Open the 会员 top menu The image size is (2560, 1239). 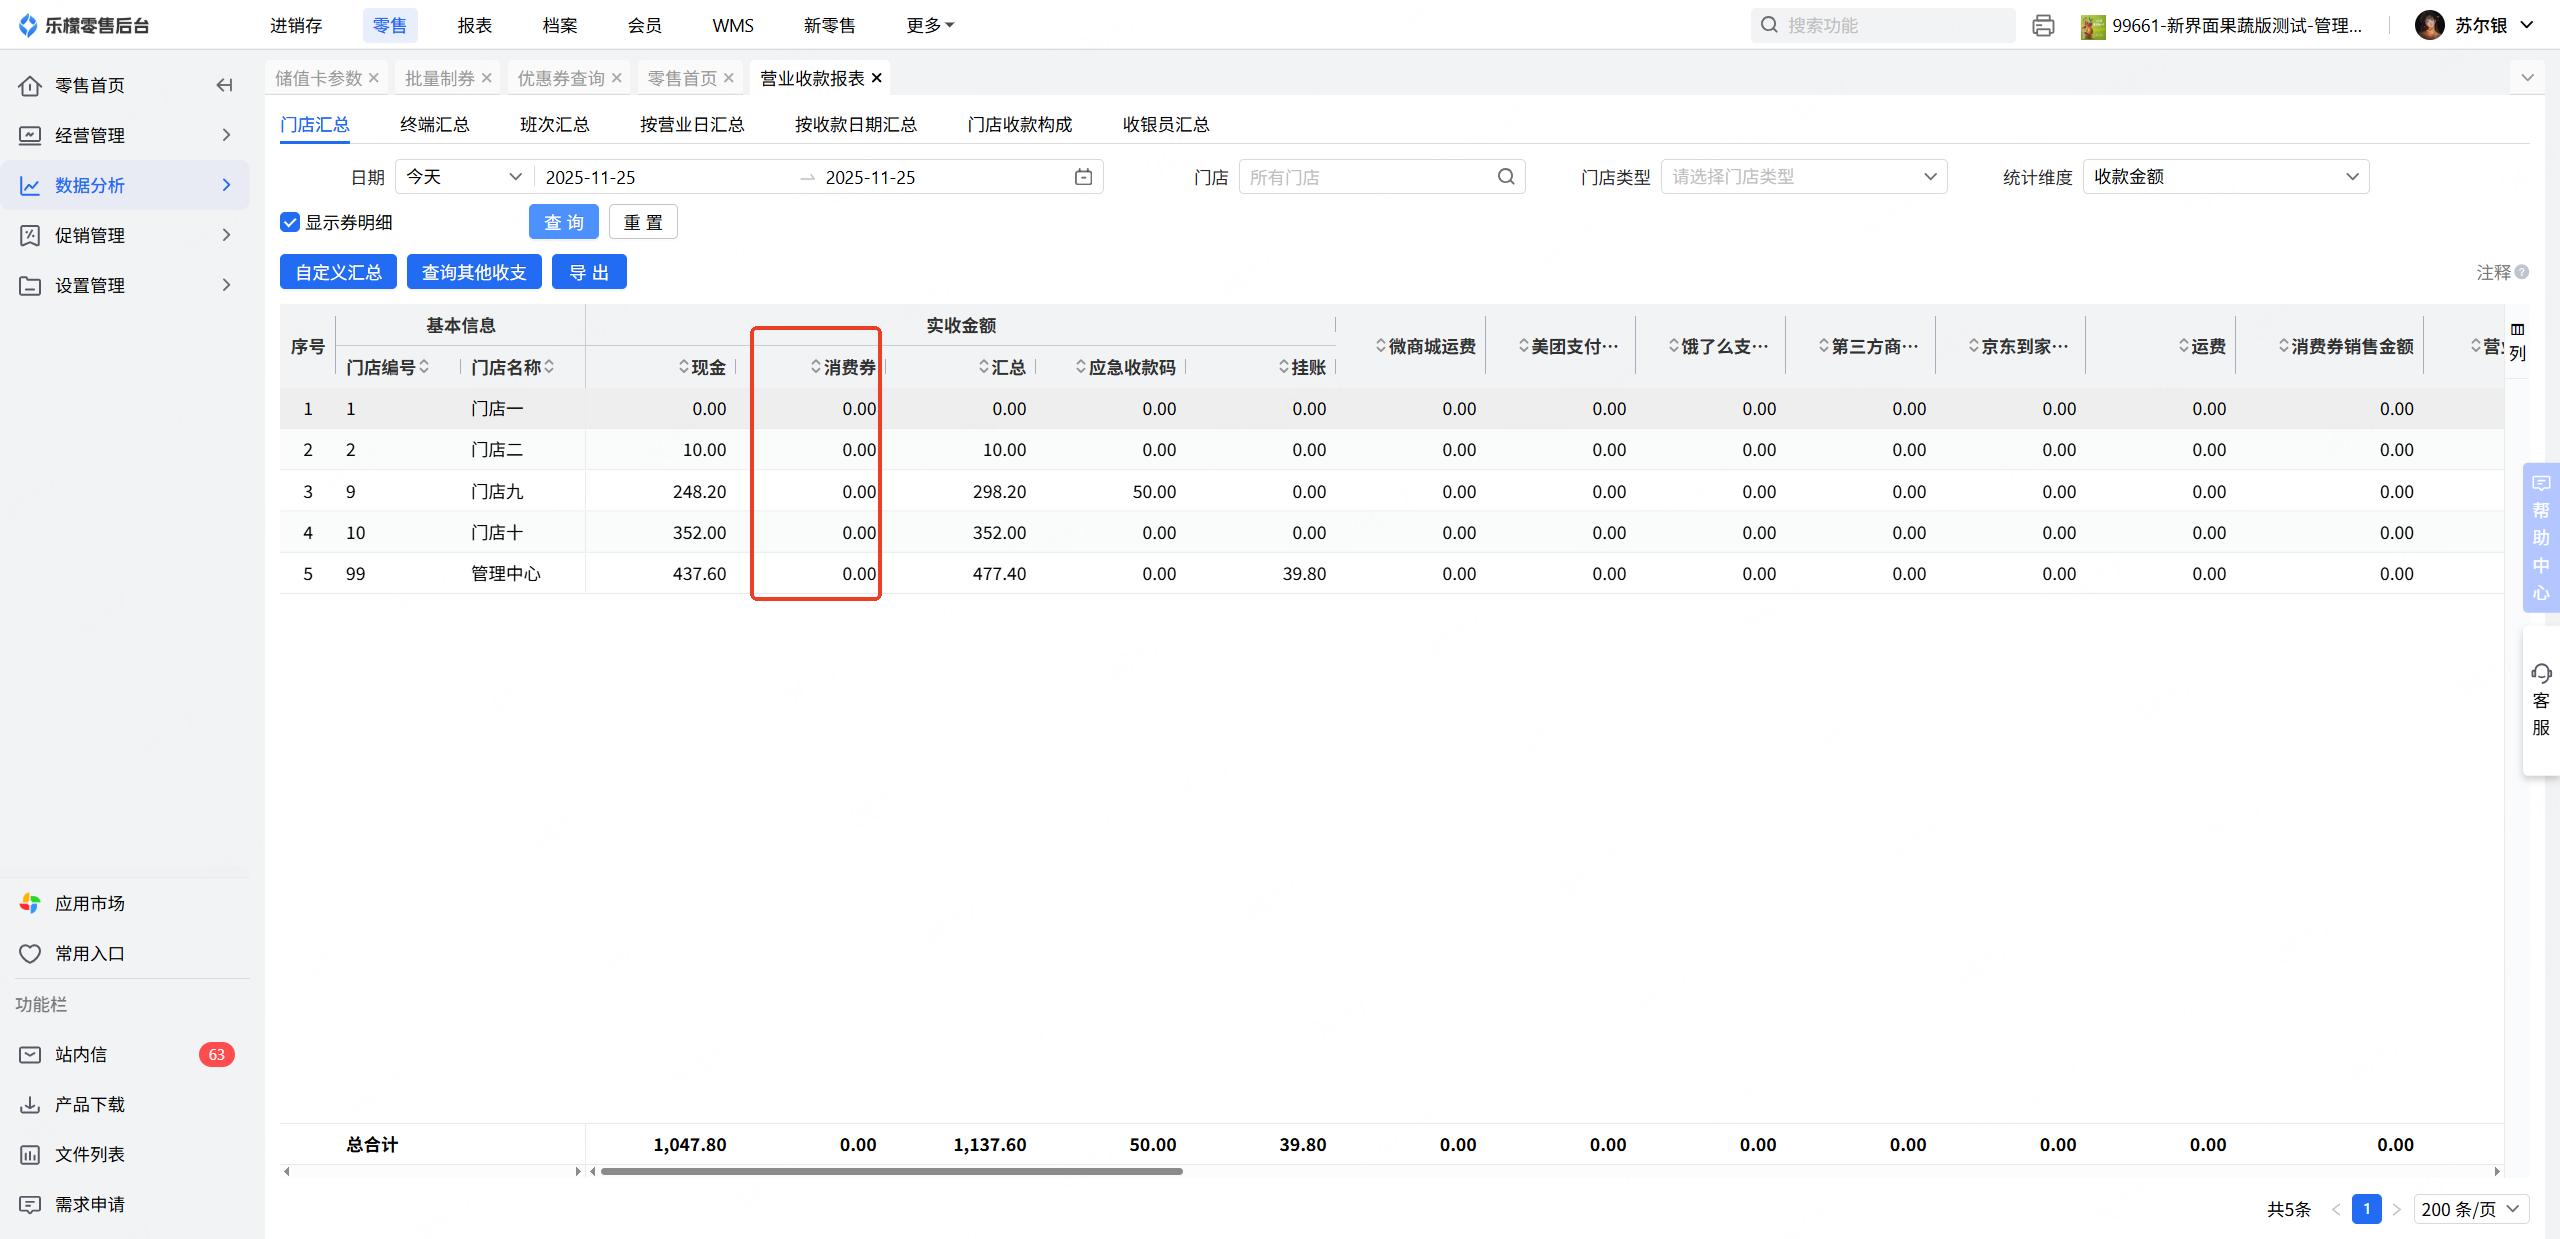click(x=644, y=25)
